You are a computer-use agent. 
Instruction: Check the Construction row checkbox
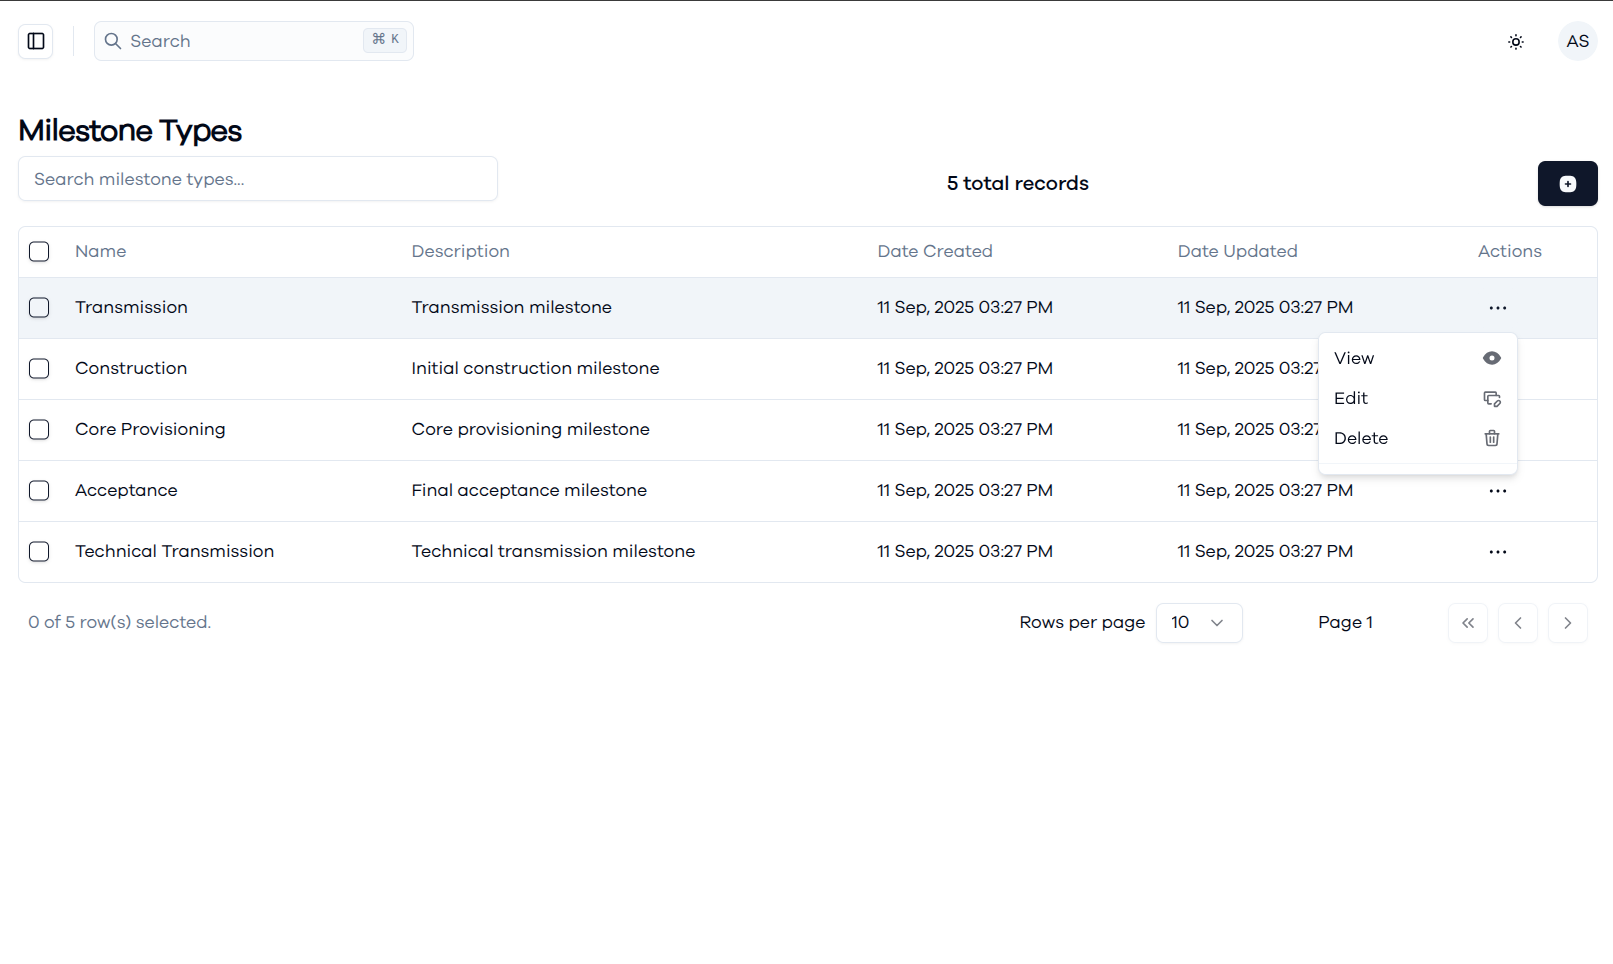(39, 369)
